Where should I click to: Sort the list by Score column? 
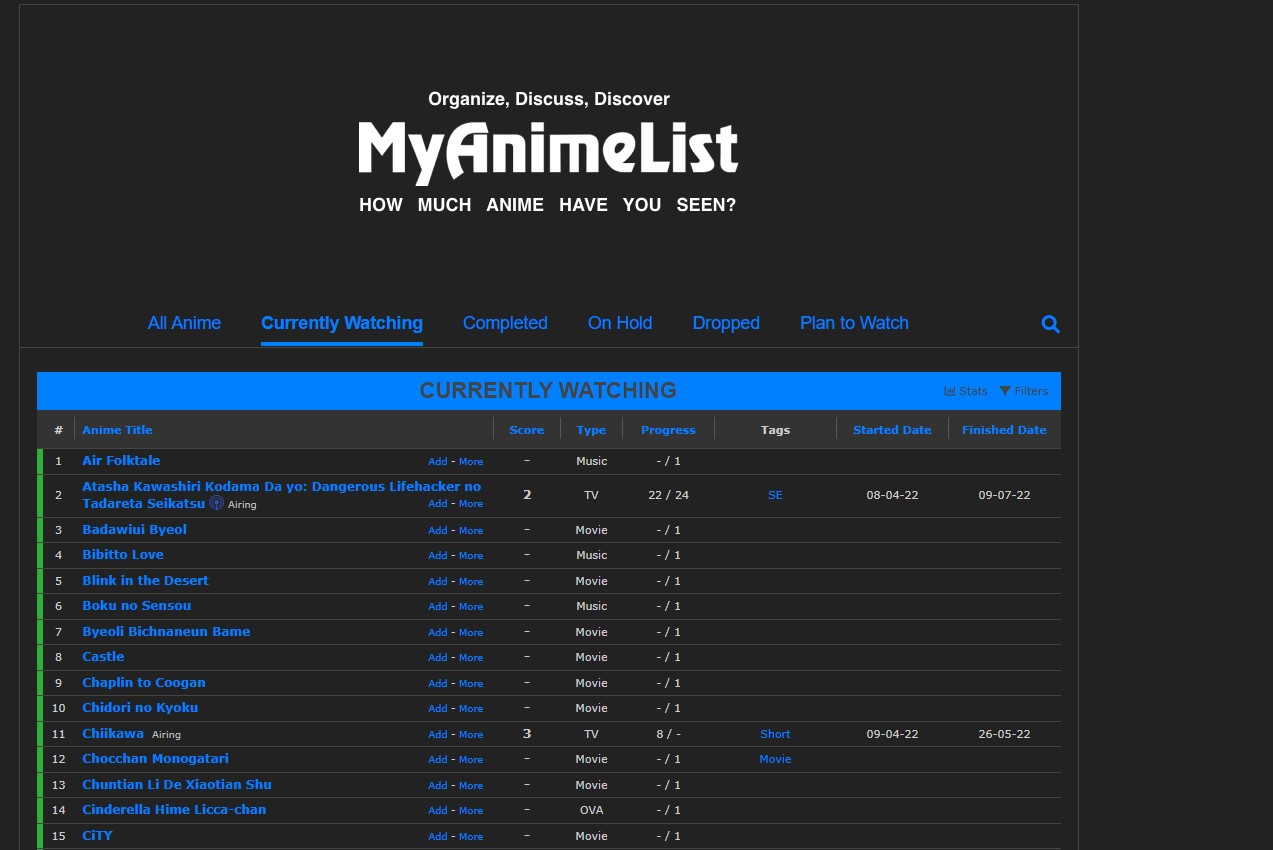(526, 430)
